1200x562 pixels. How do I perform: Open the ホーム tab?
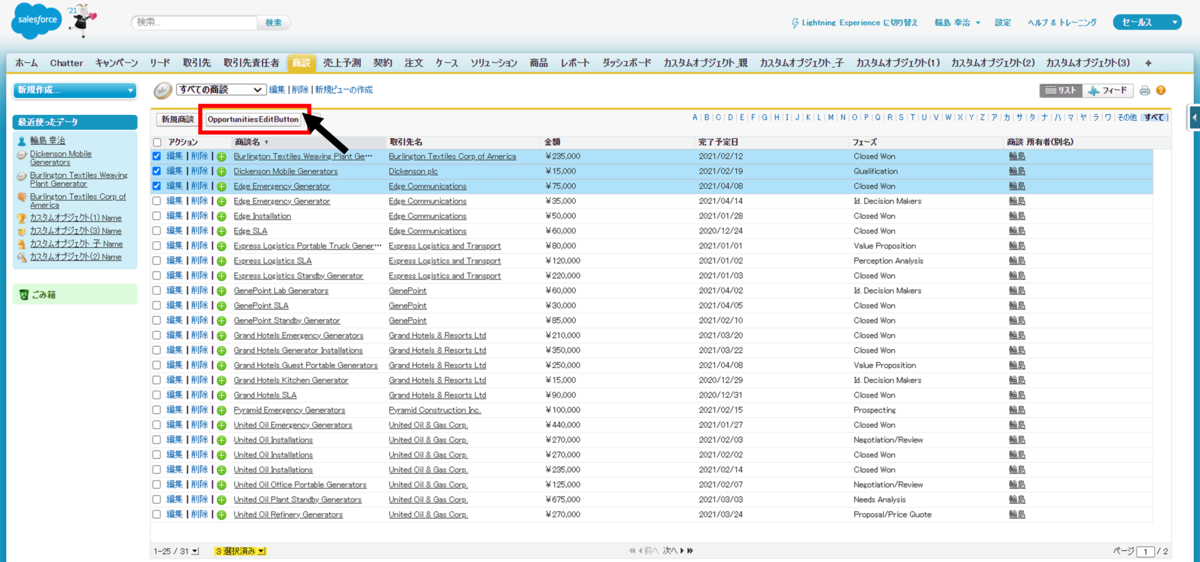pos(27,63)
